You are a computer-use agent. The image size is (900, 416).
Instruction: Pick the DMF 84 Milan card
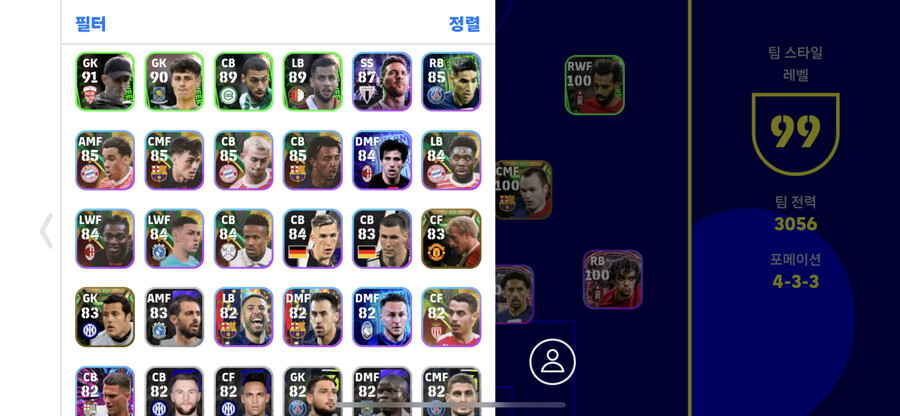[x=382, y=160]
